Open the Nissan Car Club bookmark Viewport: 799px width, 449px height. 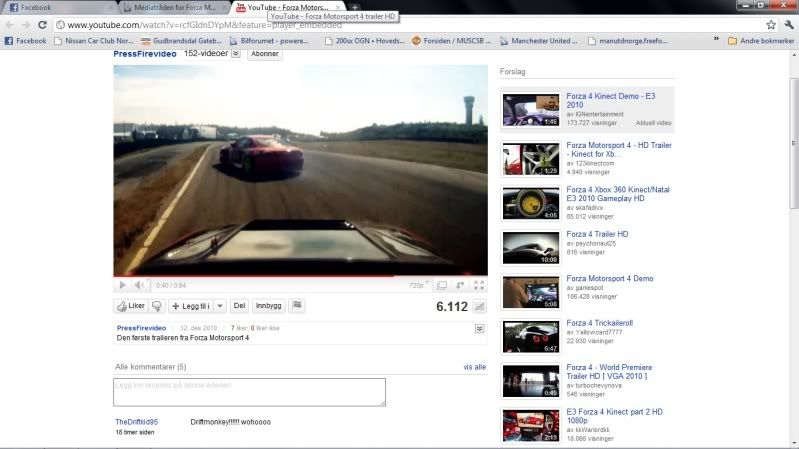(94, 41)
